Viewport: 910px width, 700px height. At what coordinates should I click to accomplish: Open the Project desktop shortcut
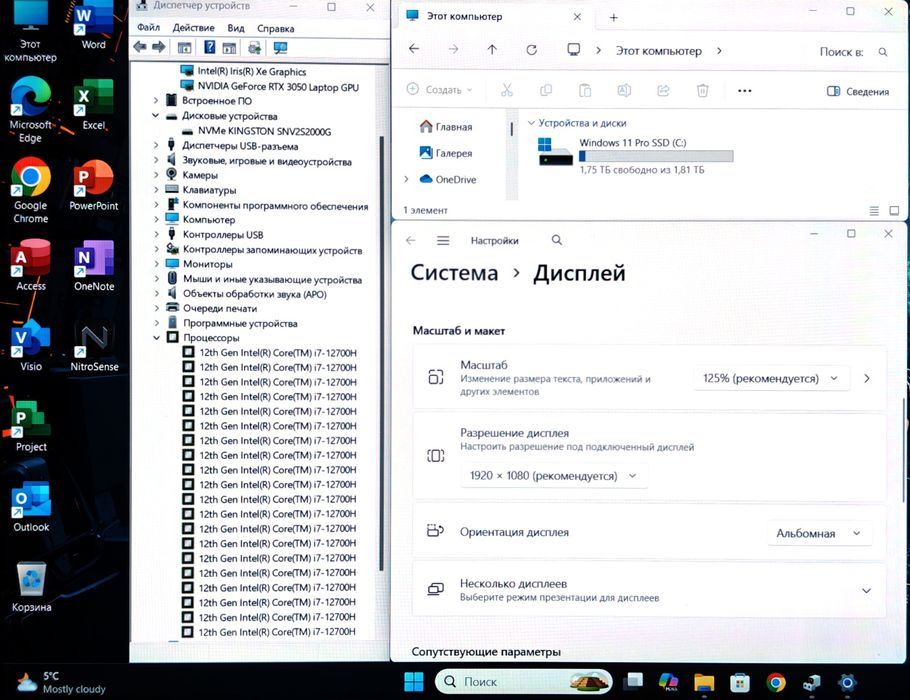(31, 427)
